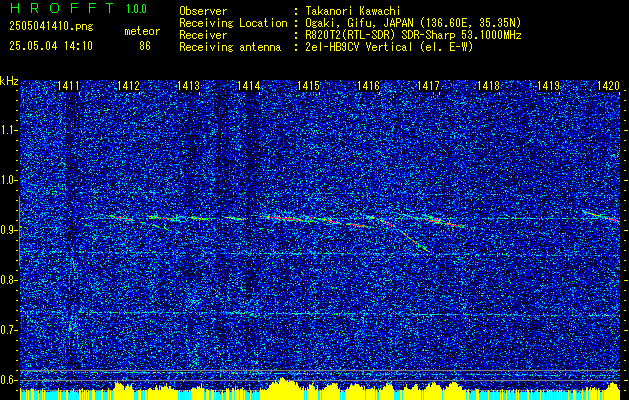Click filename 2505041410.png

point(51,27)
